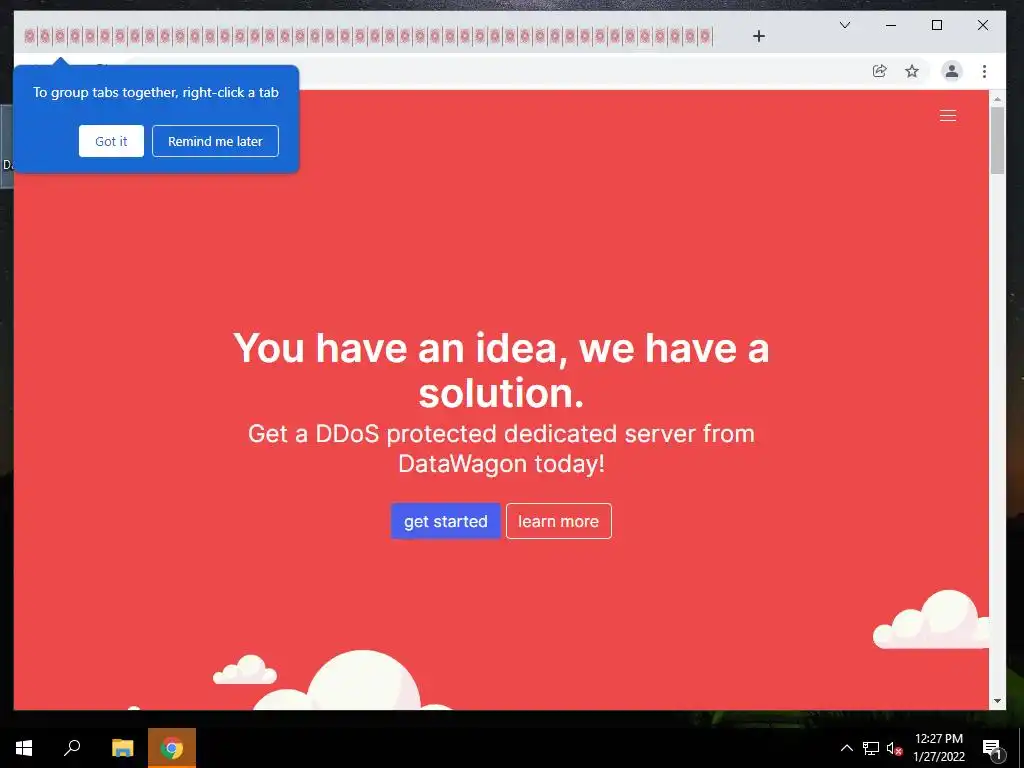Click the learn more button
This screenshot has width=1024, height=768.
pyautogui.click(x=558, y=521)
